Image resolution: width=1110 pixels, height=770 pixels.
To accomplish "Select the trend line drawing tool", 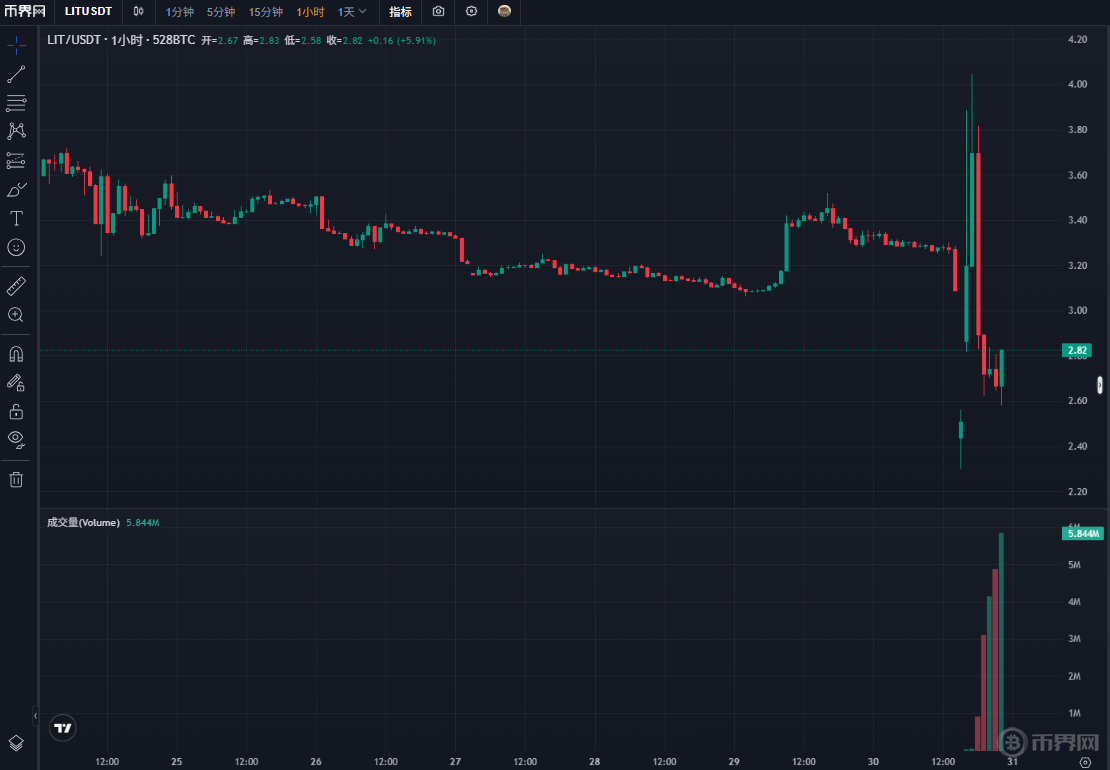I will coord(16,74).
